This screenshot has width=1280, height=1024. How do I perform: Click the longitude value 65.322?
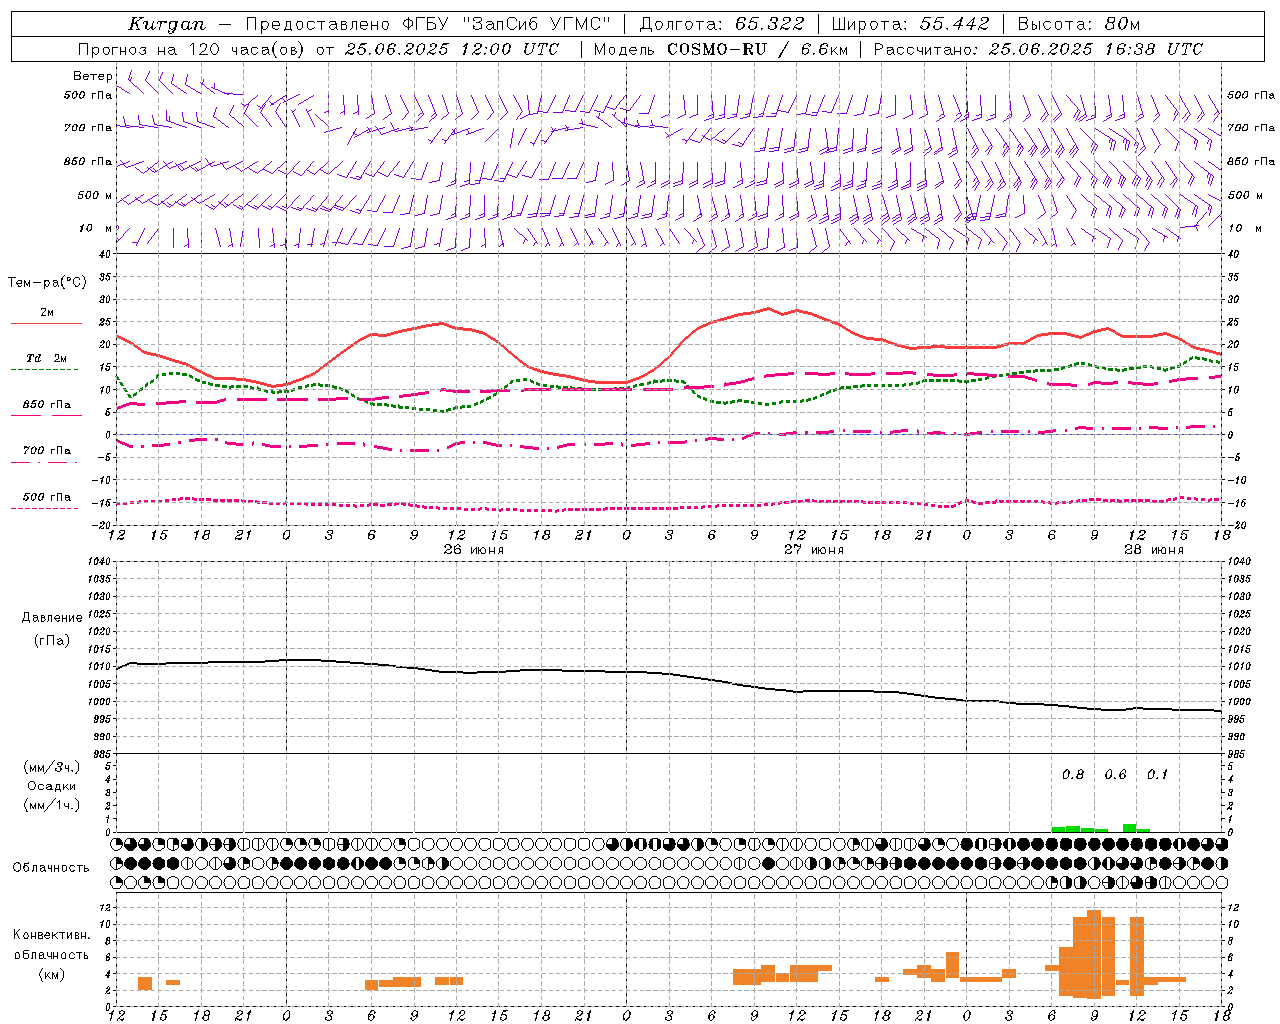769,24
